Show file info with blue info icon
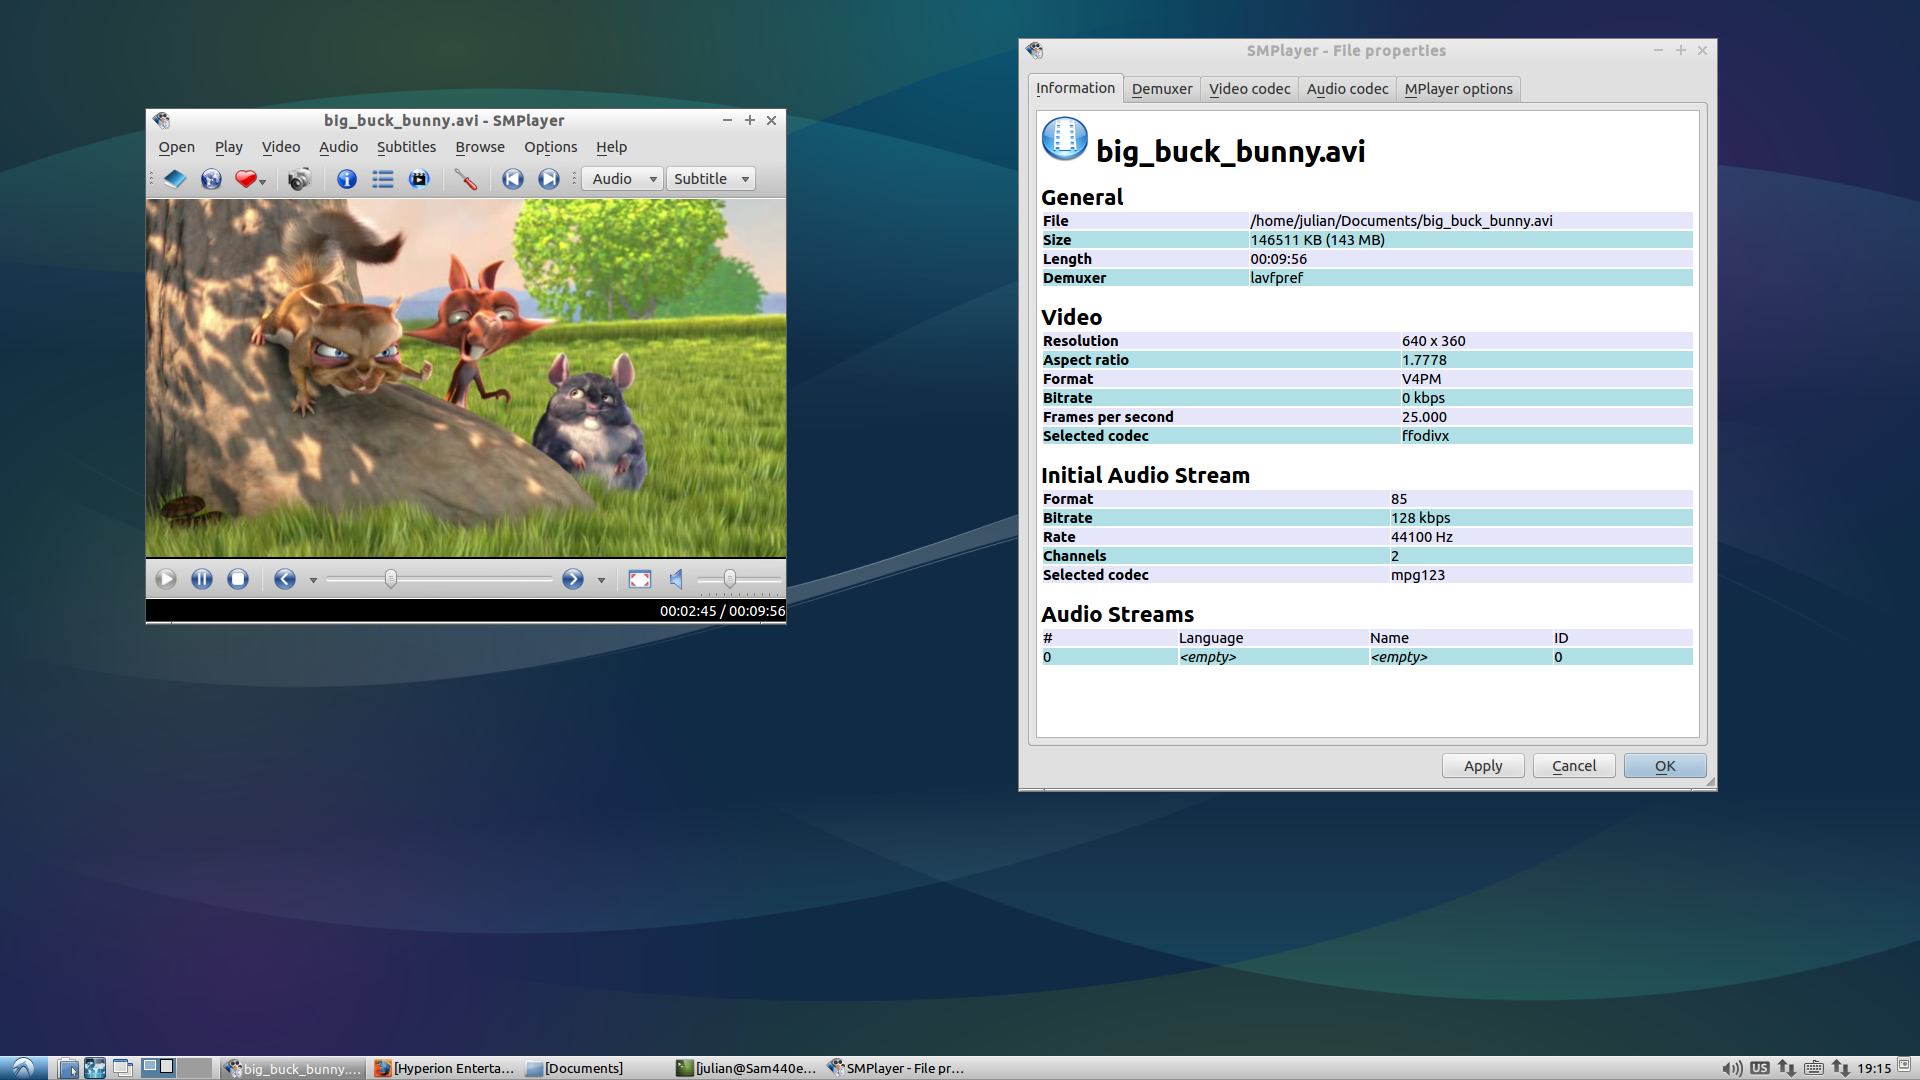Screen dimensions: 1920x1080 (x=347, y=179)
